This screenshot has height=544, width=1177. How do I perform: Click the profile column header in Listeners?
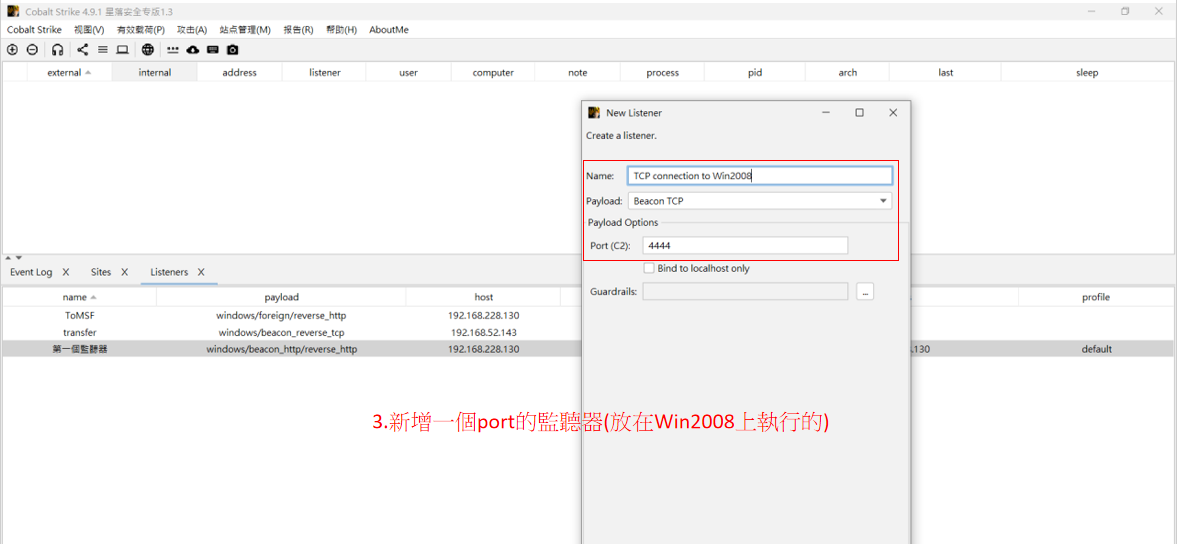(1096, 297)
